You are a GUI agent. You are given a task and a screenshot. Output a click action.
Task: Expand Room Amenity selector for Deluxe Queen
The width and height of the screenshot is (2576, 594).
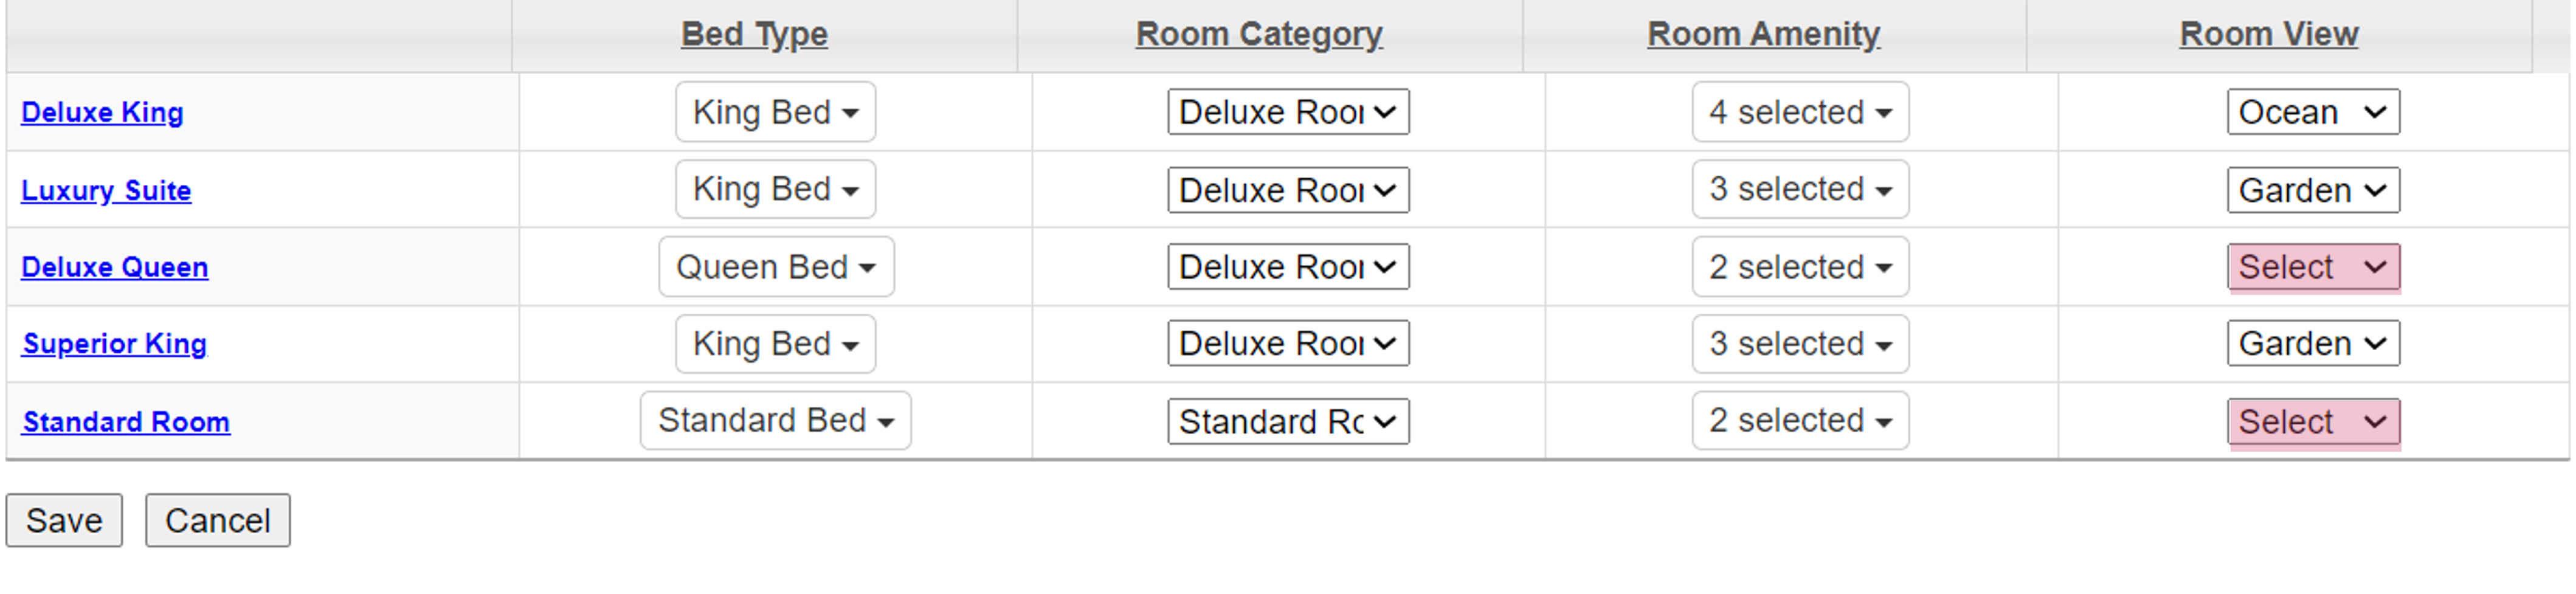(1800, 267)
